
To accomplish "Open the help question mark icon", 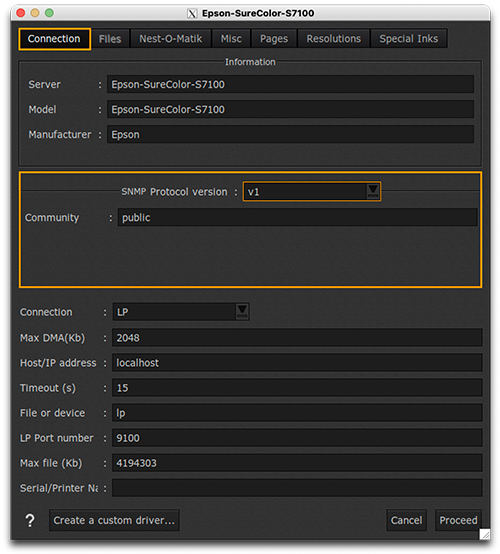I will (x=30, y=520).
